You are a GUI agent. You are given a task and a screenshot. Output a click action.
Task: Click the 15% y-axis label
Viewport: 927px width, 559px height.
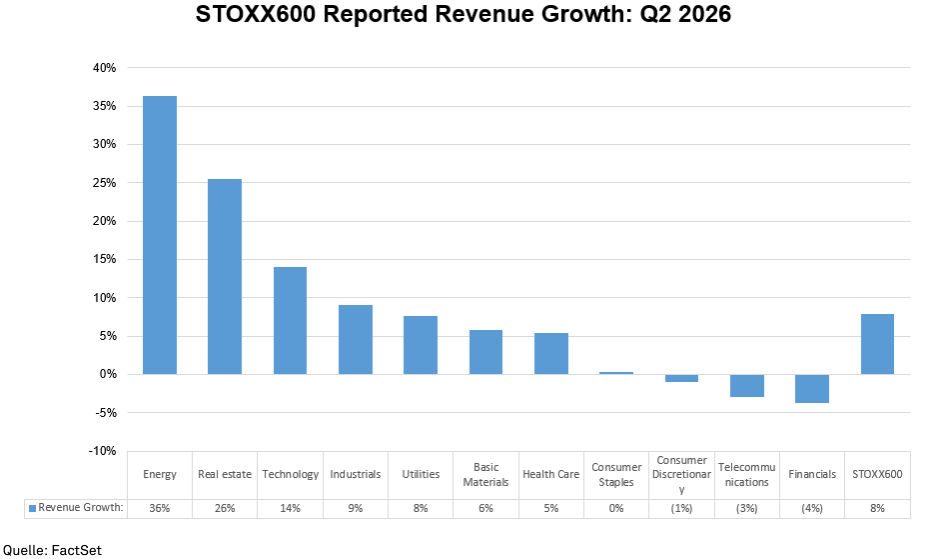(x=105, y=259)
